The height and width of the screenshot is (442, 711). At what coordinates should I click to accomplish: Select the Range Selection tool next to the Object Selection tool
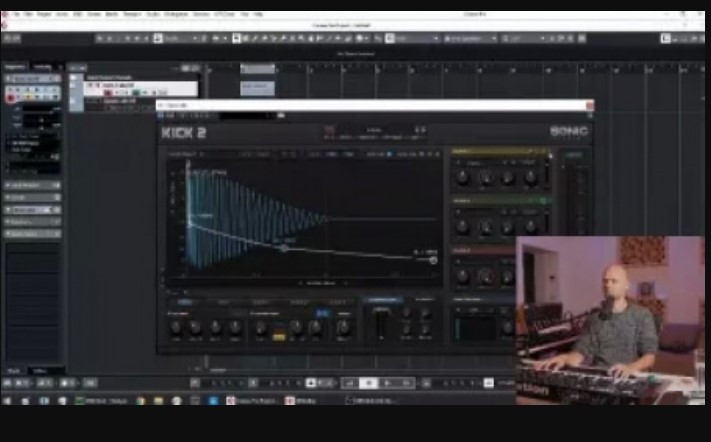coord(245,39)
